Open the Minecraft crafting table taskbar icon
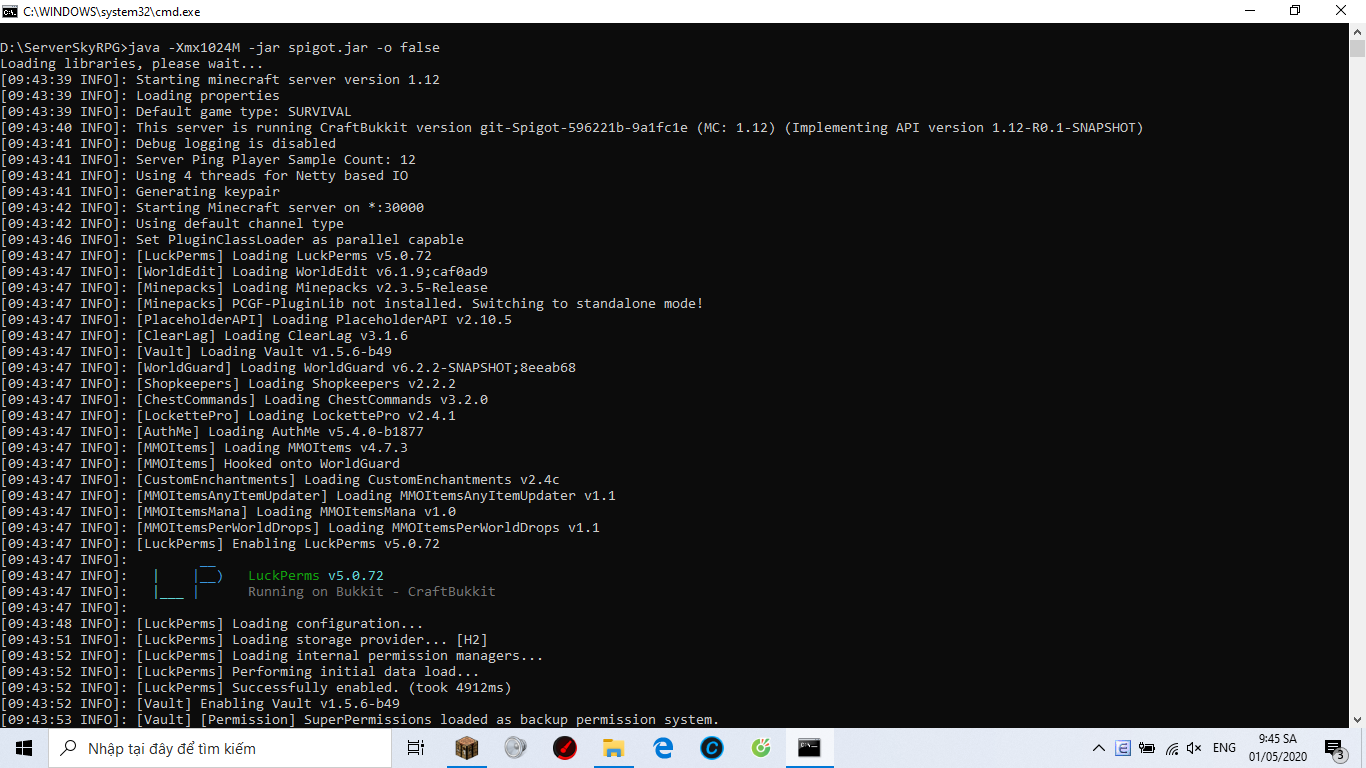The image size is (1366, 768). [x=466, y=748]
